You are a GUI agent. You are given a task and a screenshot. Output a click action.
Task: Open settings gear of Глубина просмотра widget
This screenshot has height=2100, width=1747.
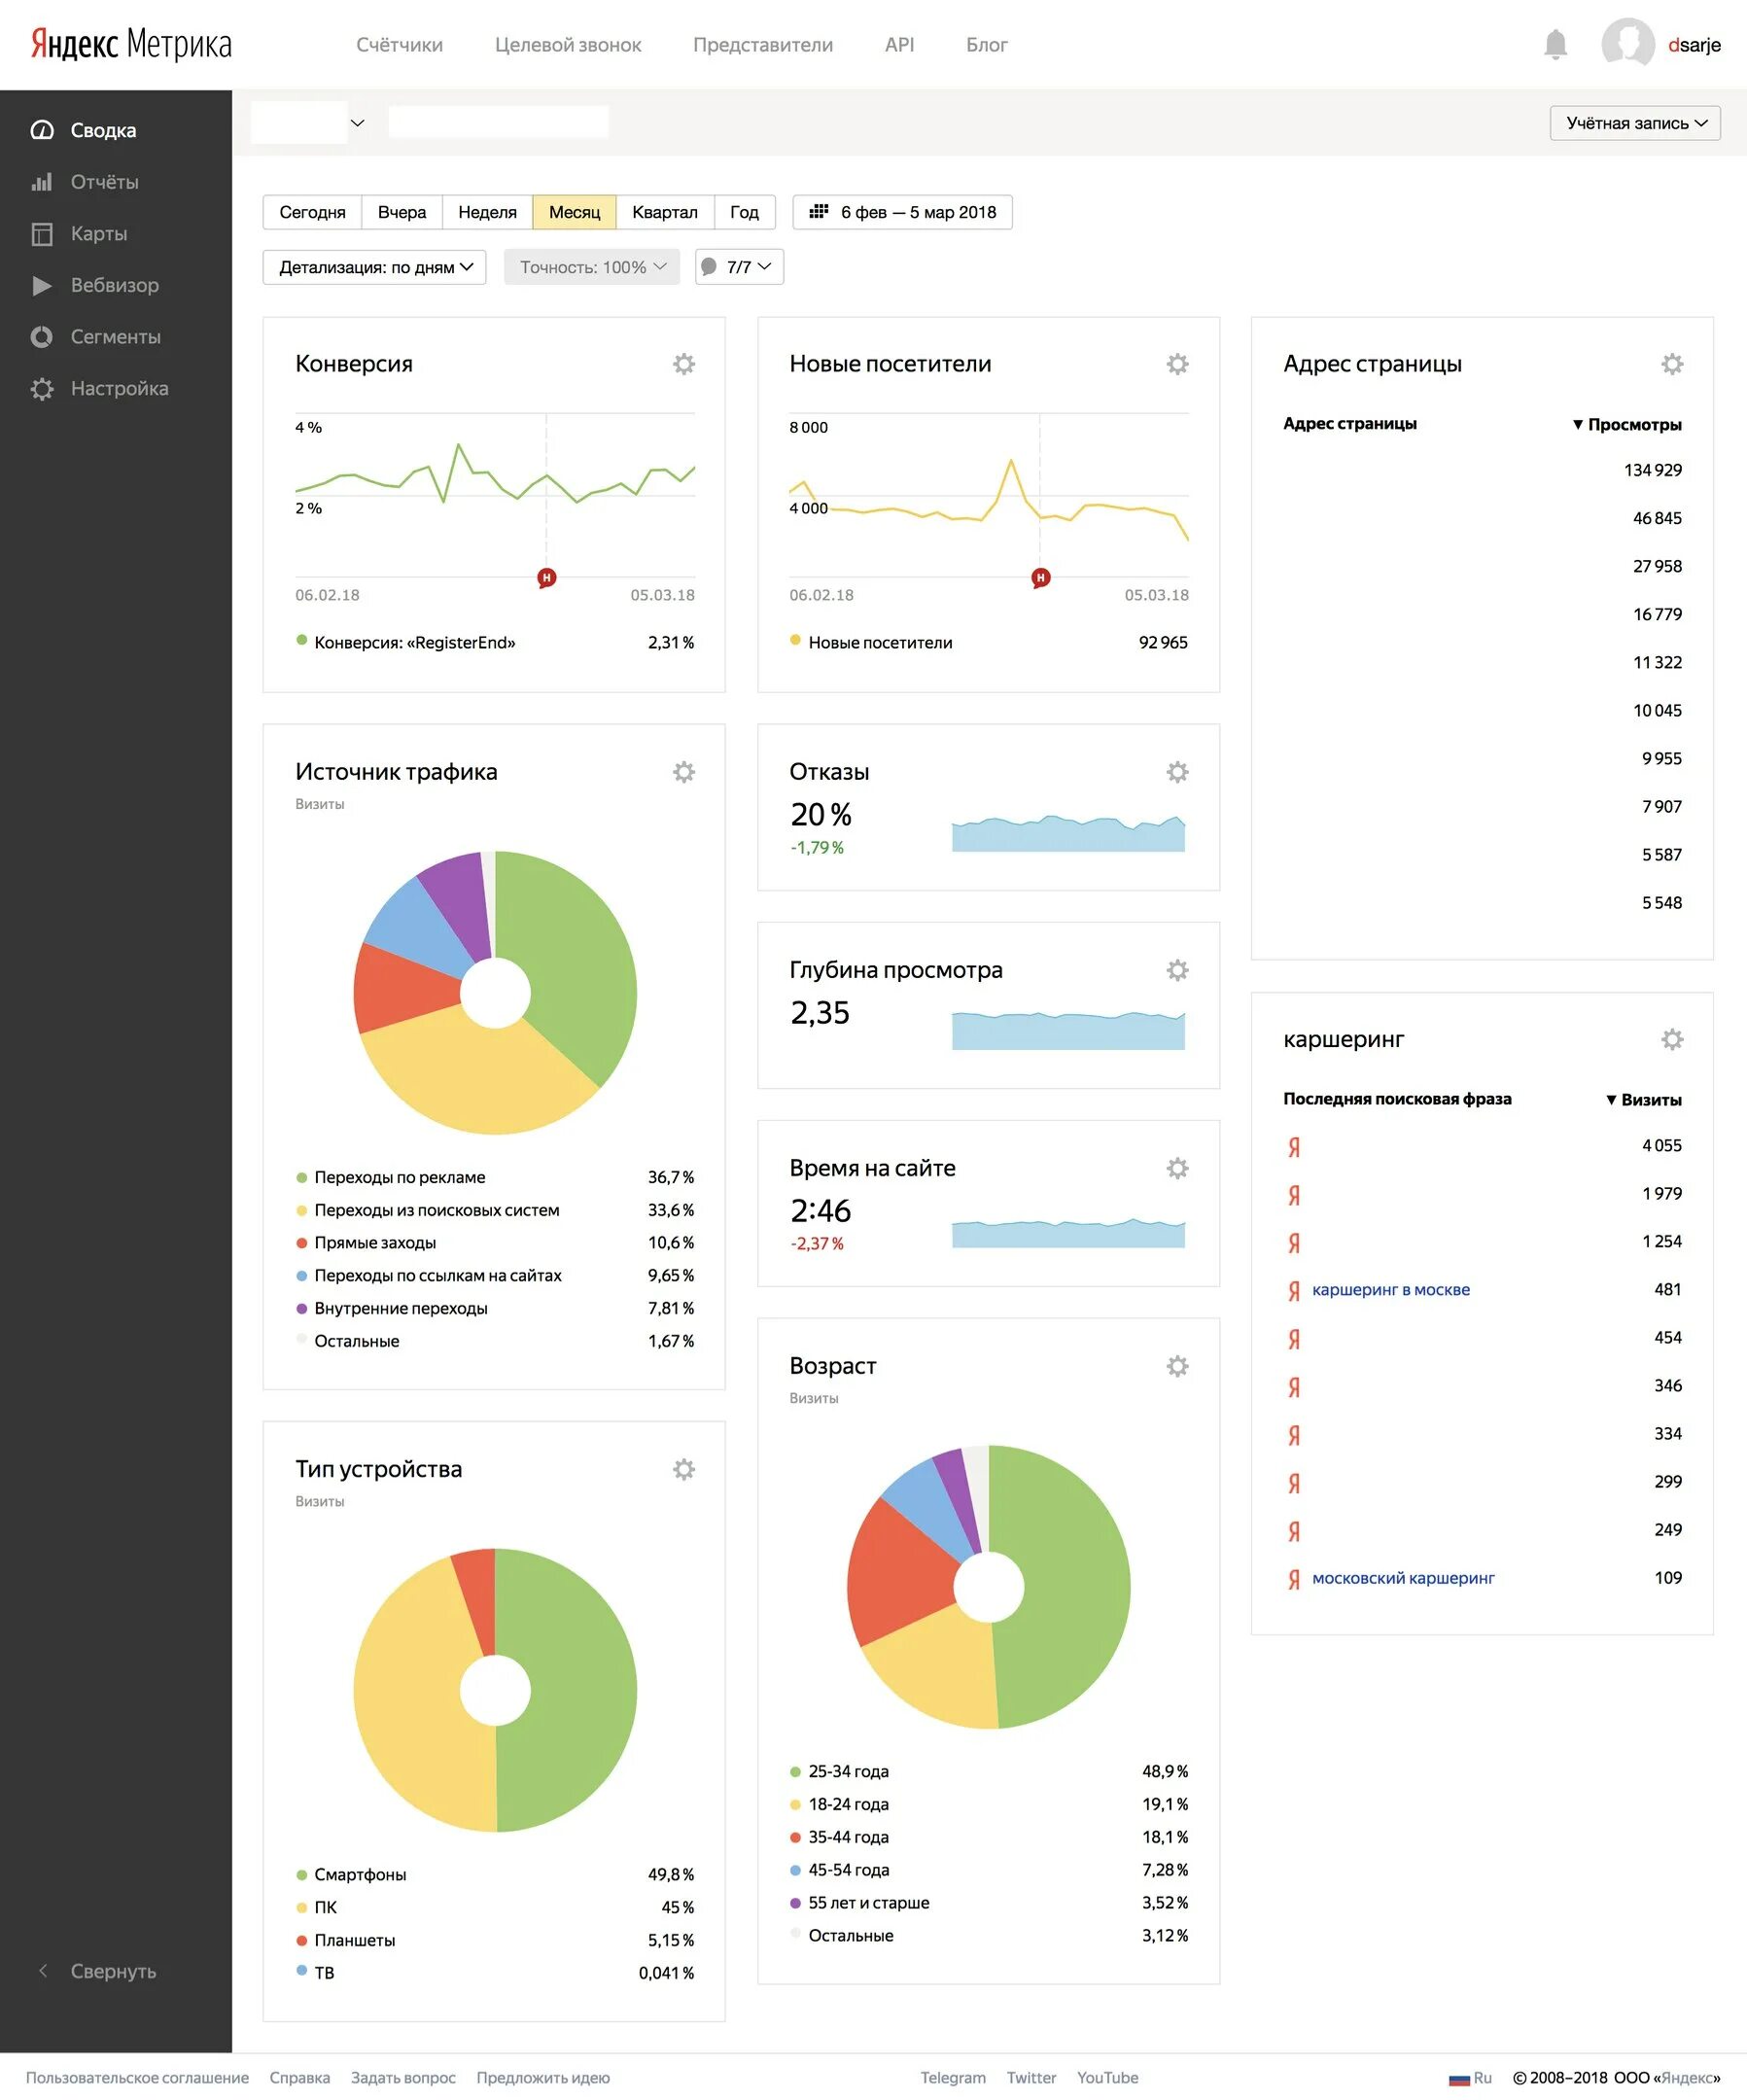click(1178, 970)
